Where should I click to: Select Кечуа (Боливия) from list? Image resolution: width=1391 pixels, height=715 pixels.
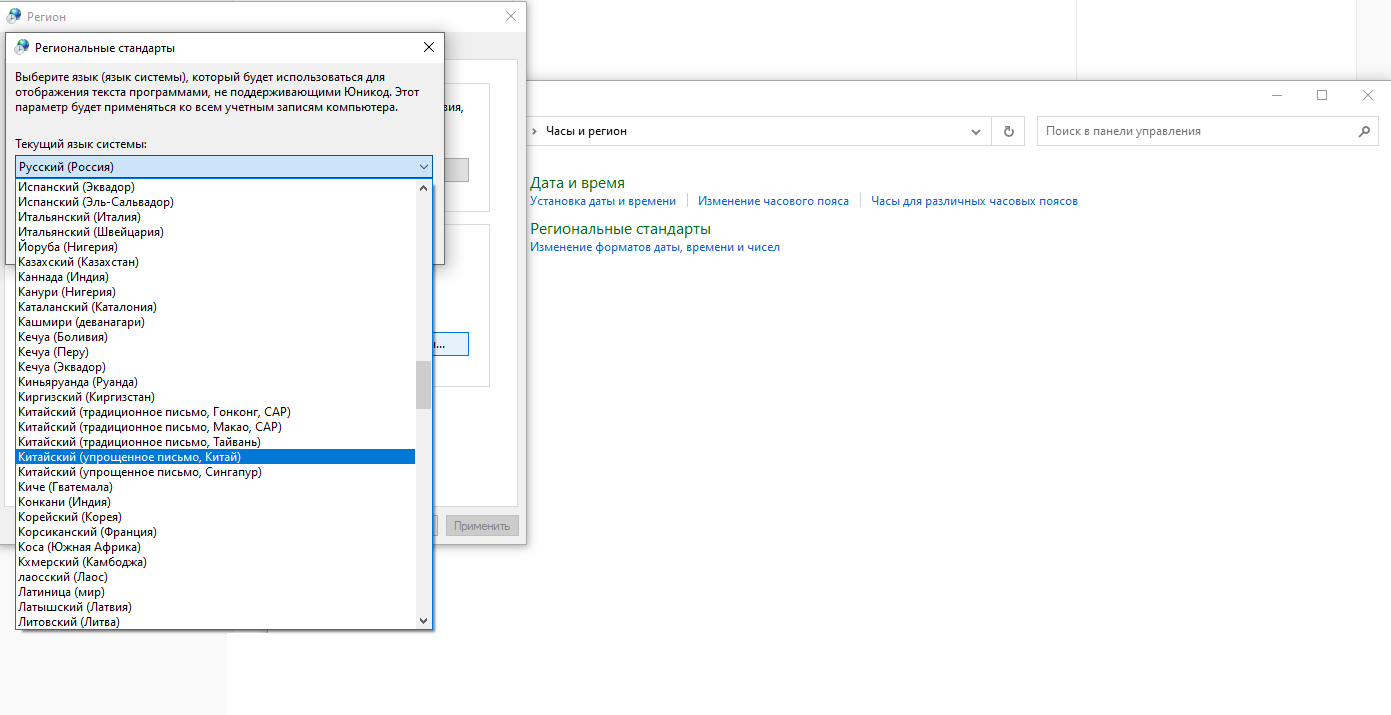[x=215, y=337]
